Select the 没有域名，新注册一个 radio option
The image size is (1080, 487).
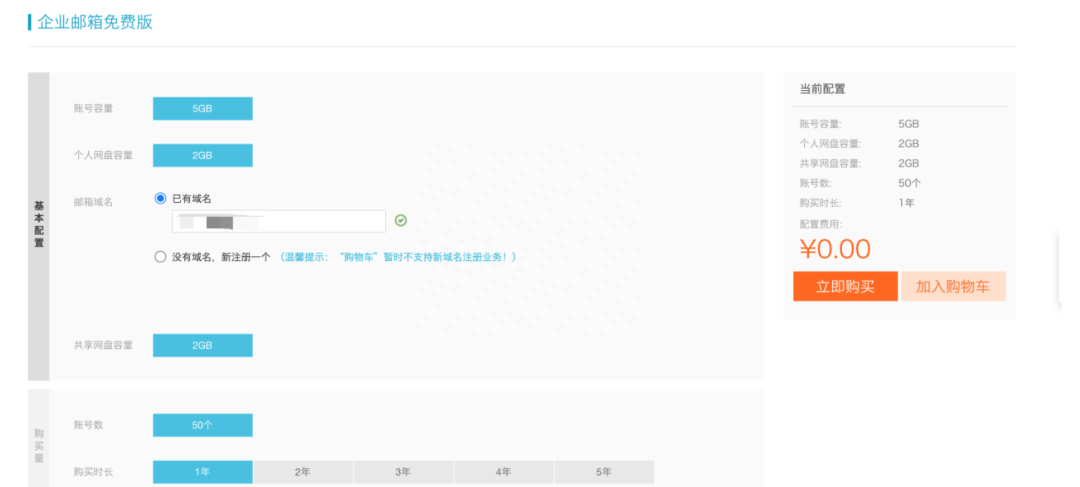(160, 257)
